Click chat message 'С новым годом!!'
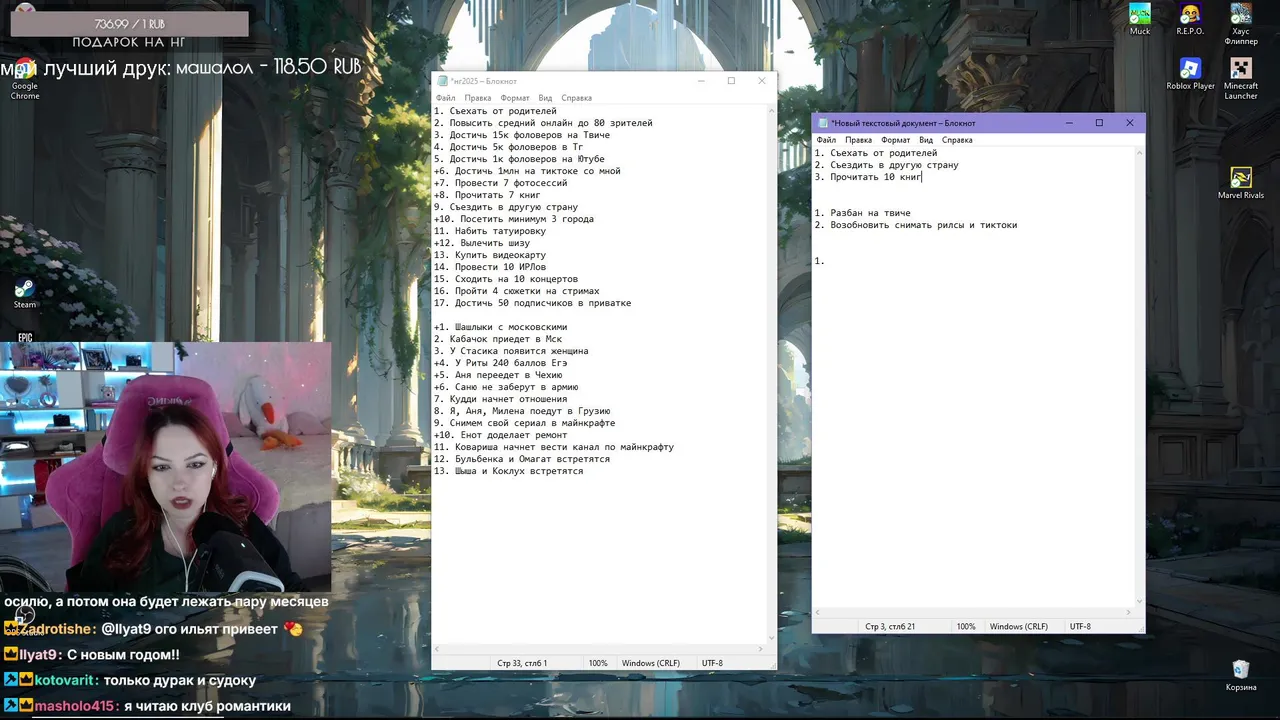The image size is (1280, 720). pyautogui.click(x=124, y=654)
